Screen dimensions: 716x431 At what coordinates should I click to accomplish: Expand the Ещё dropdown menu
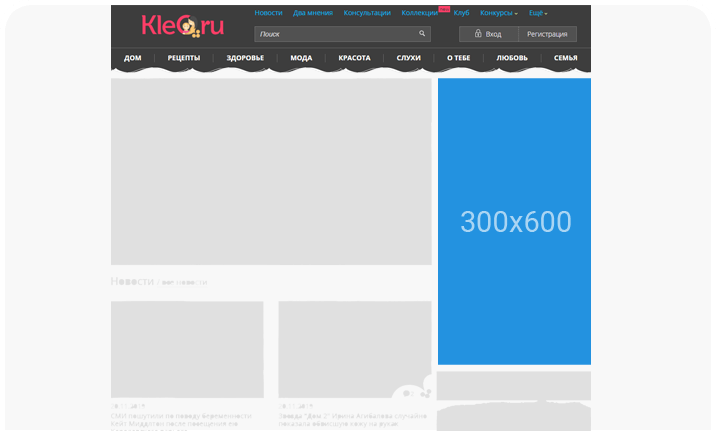point(538,13)
